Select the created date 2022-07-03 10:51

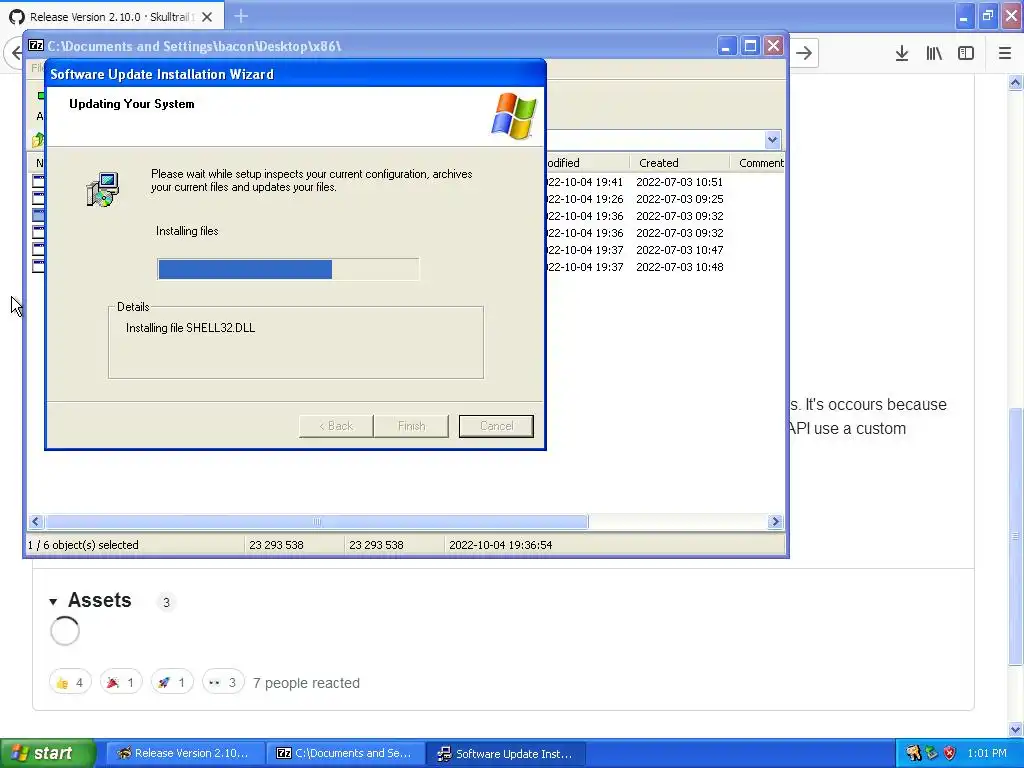pyautogui.click(x=679, y=182)
